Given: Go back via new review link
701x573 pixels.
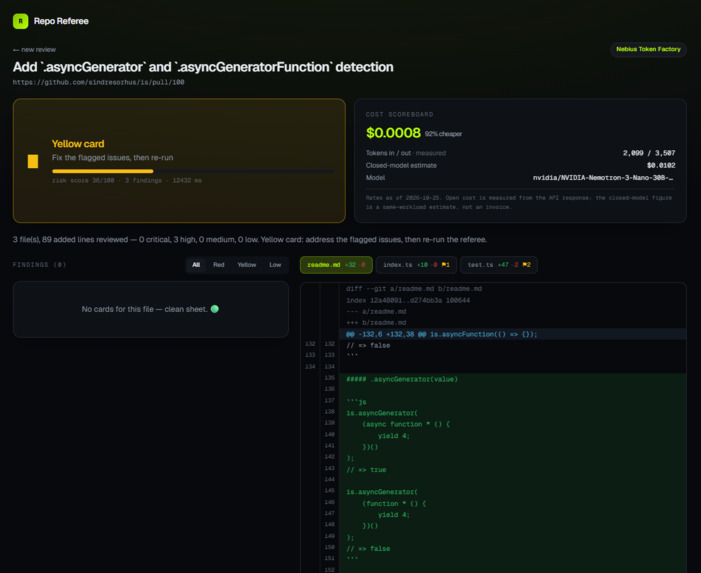Looking at the screenshot, I should coord(34,50).
